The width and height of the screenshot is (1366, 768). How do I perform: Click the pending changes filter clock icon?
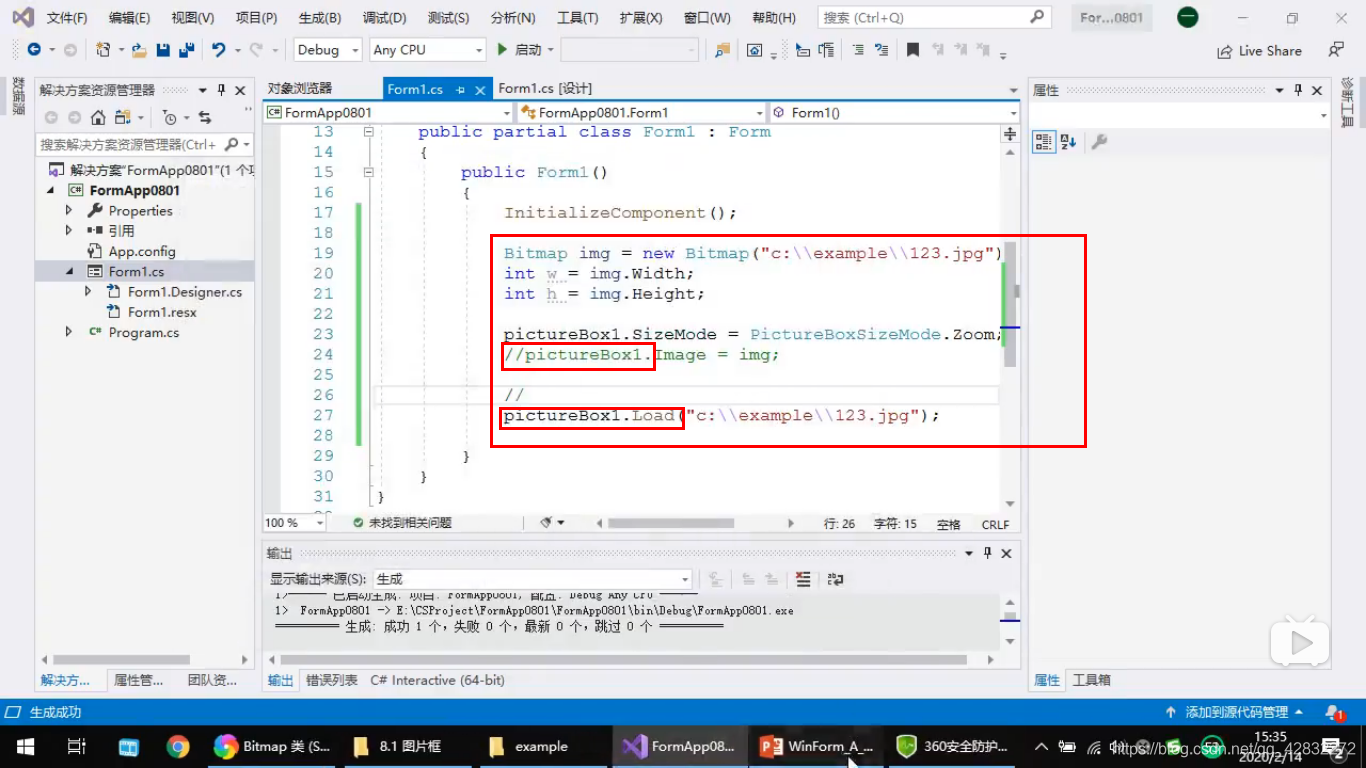coord(169,117)
